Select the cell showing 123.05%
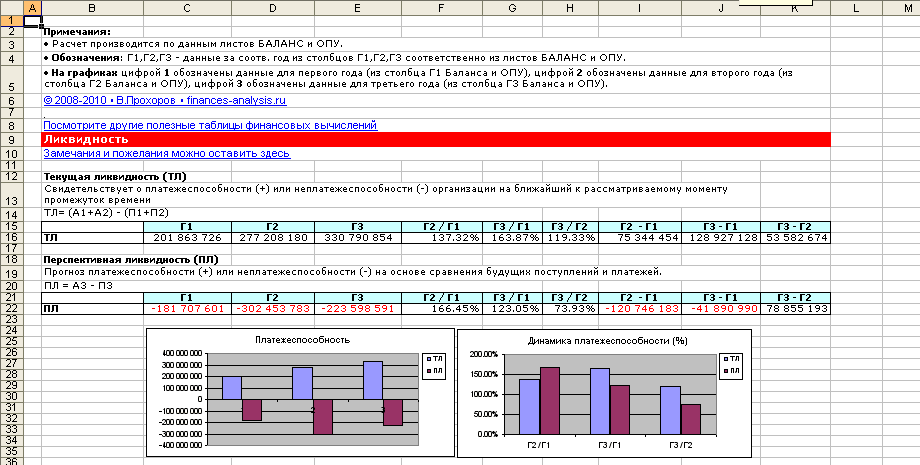This screenshot has width=920, height=465. click(513, 308)
